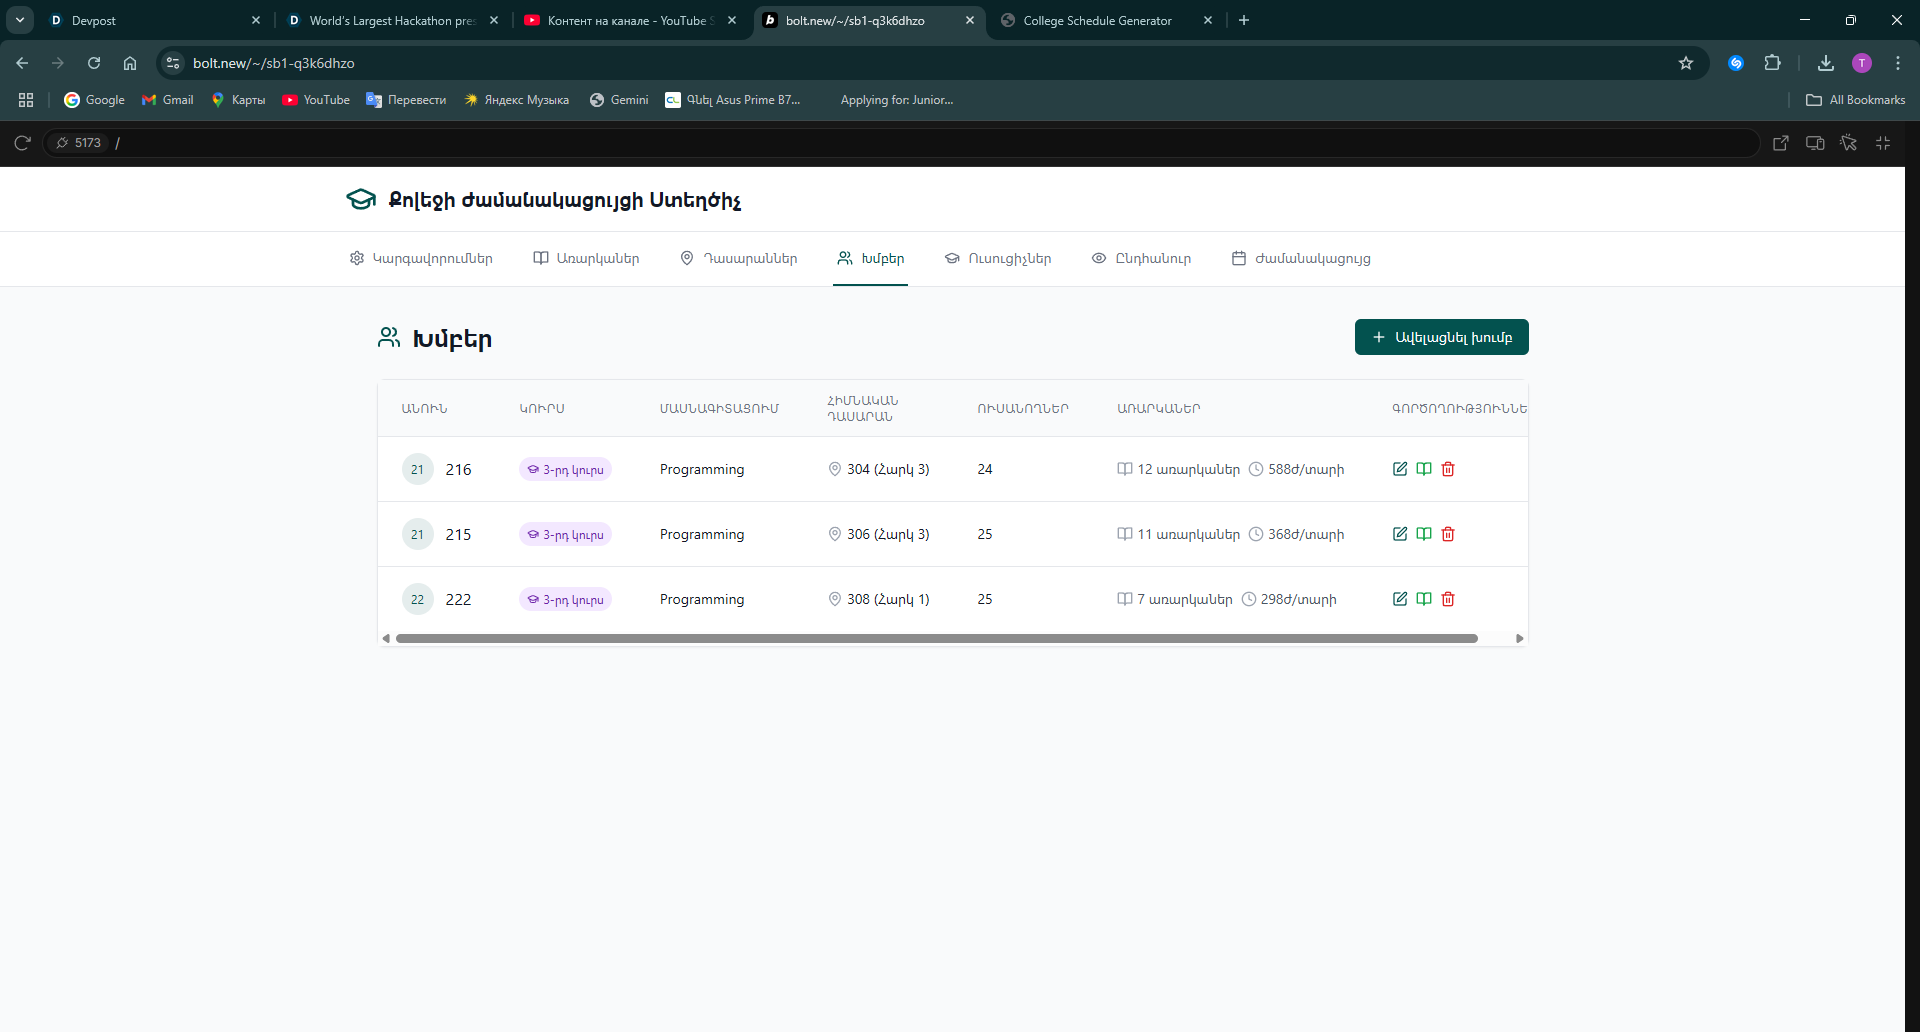Open Chrome downloads icon

[1826, 63]
